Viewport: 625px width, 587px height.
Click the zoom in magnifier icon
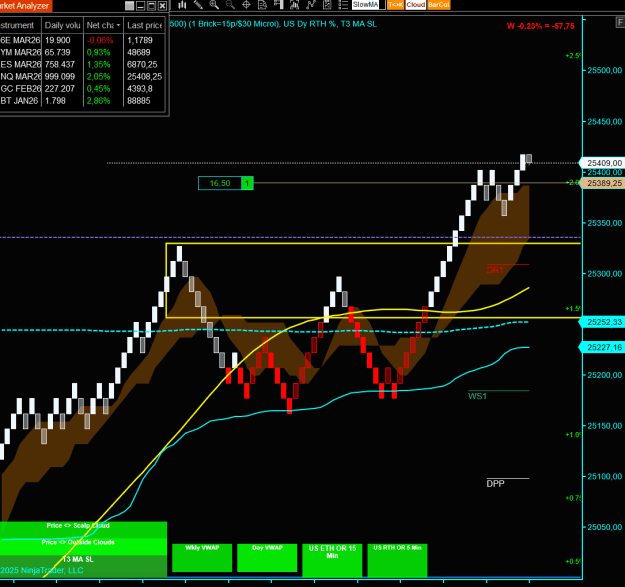tap(214, 5)
